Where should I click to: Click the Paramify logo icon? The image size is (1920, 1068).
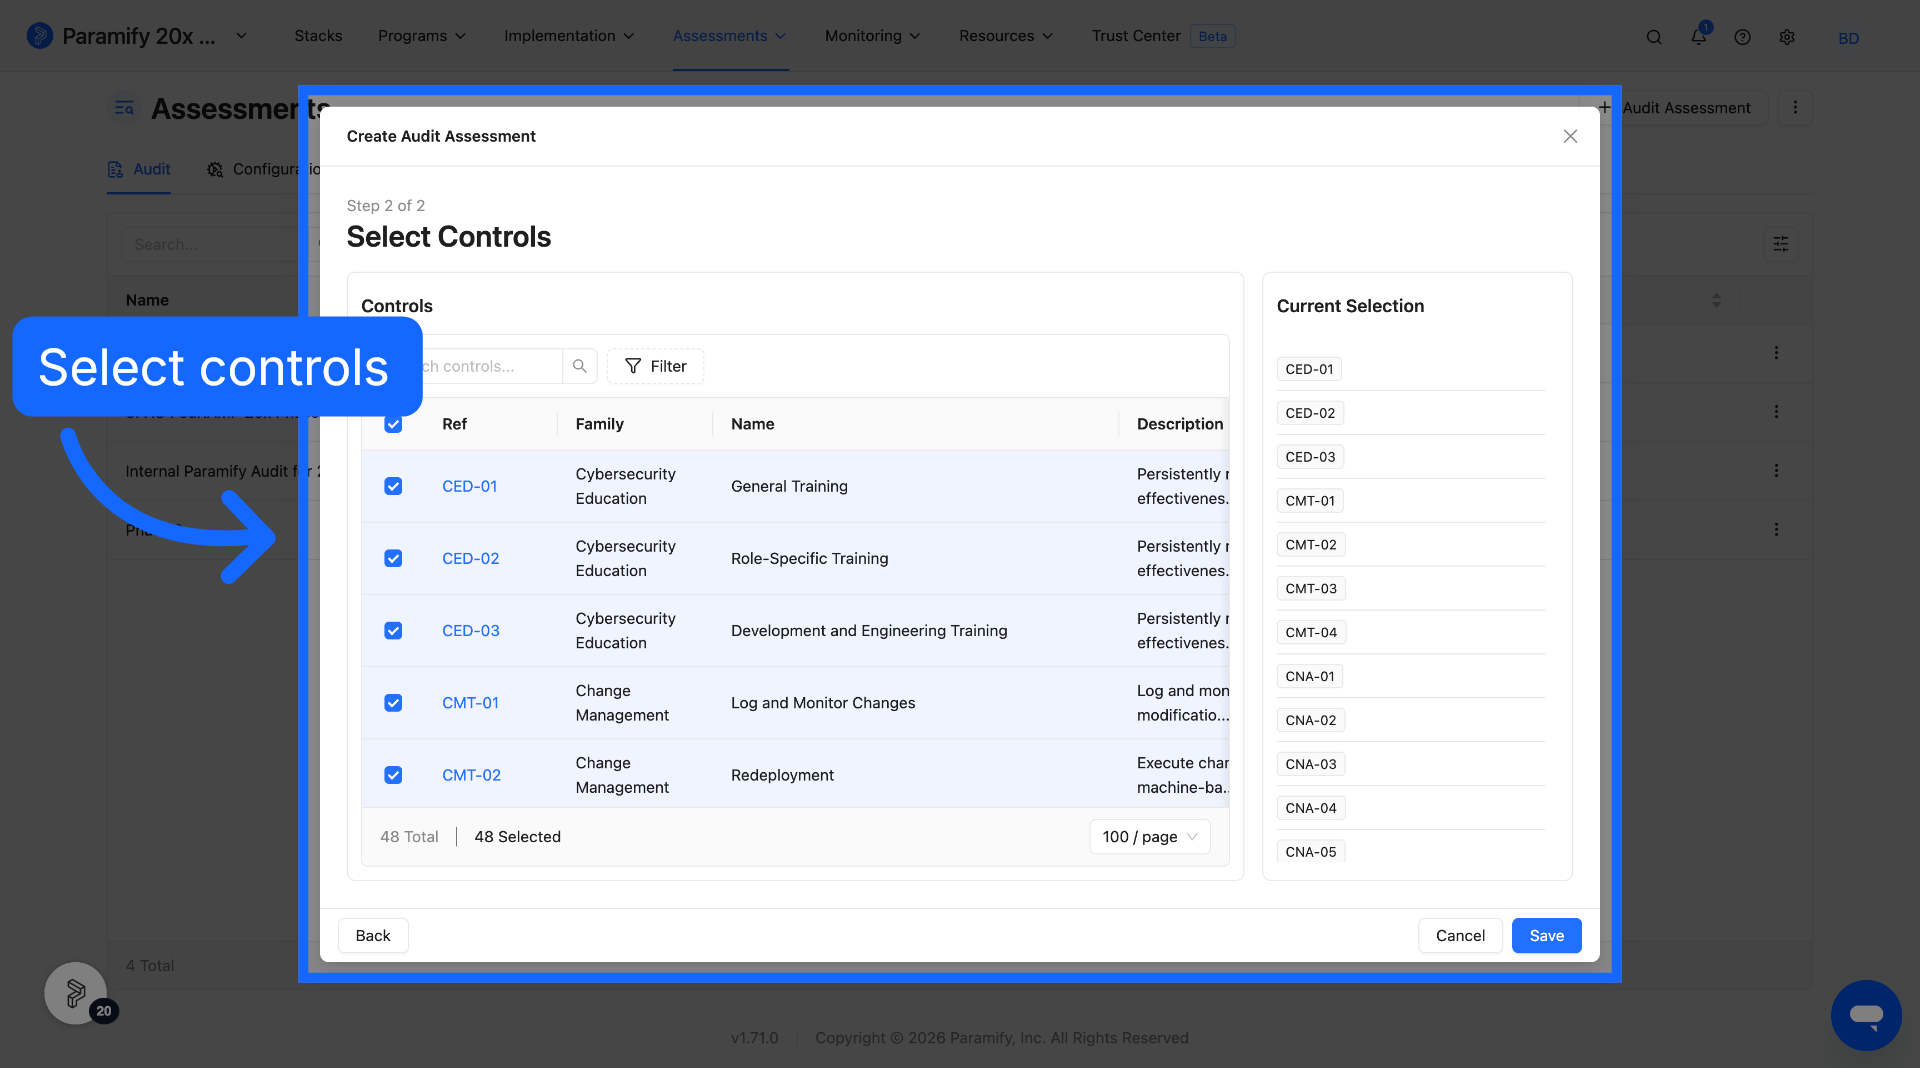click(x=40, y=36)
